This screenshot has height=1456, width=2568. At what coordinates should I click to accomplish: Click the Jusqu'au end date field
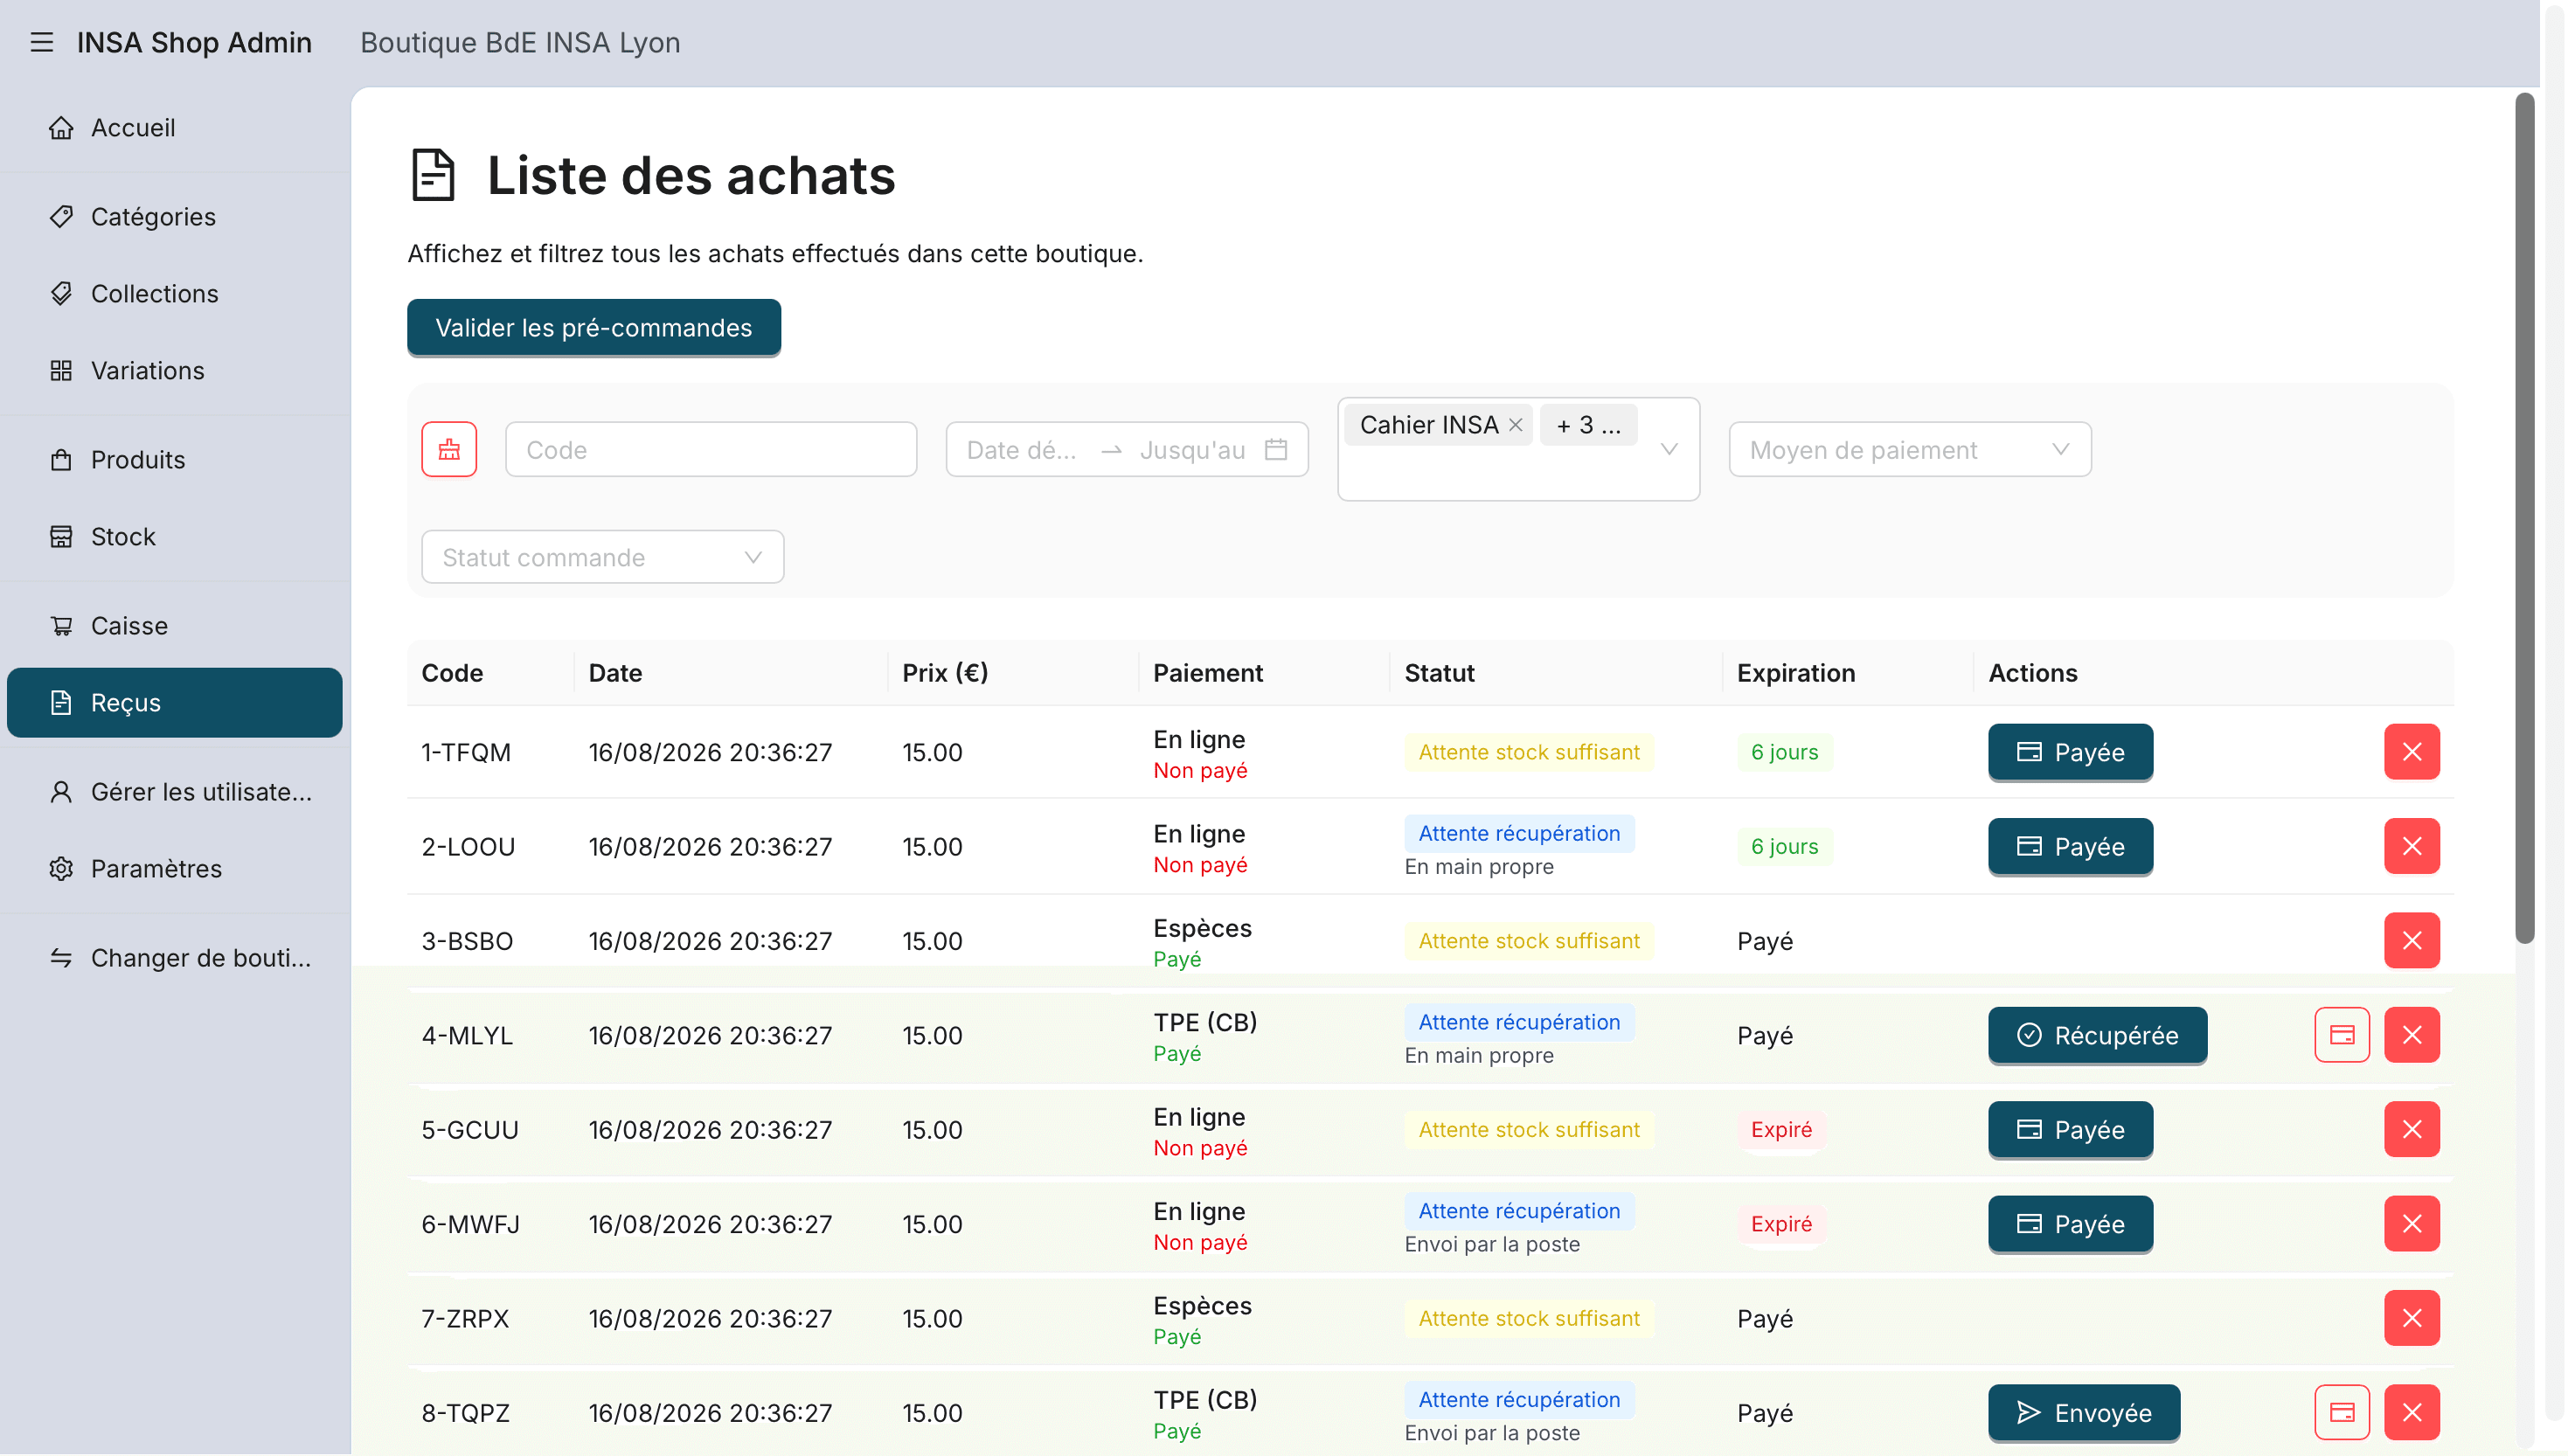click(1192, 450)
